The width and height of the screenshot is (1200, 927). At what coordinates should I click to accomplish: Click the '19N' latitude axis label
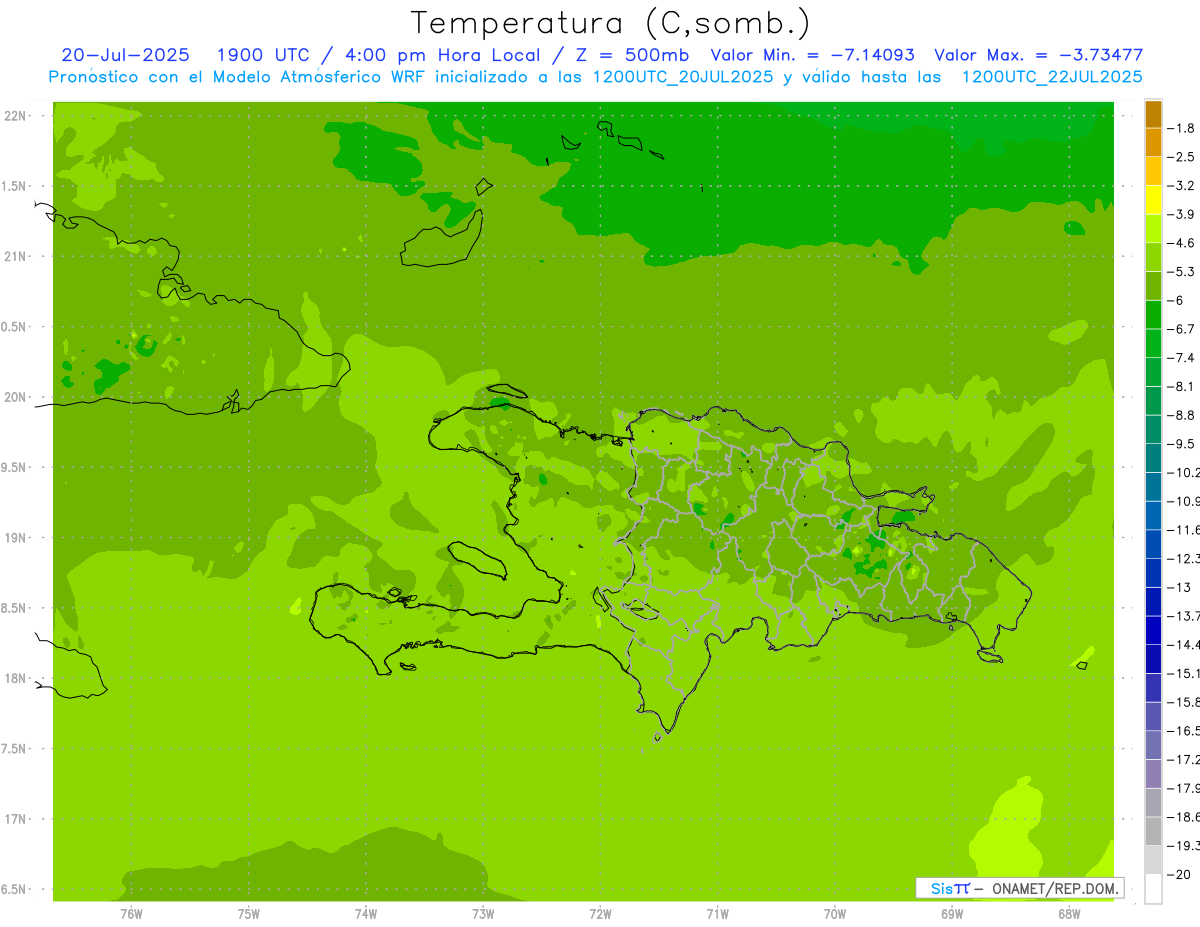(14, 538)
